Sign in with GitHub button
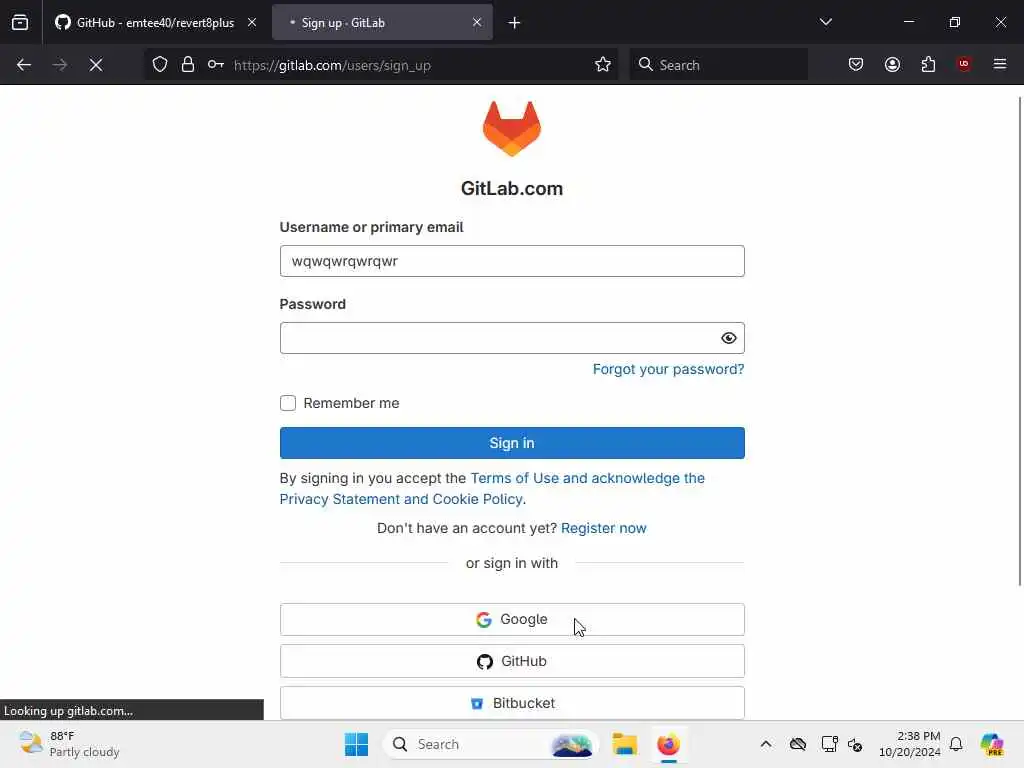This screenshot has height=768, width=1024. point(512,662)
